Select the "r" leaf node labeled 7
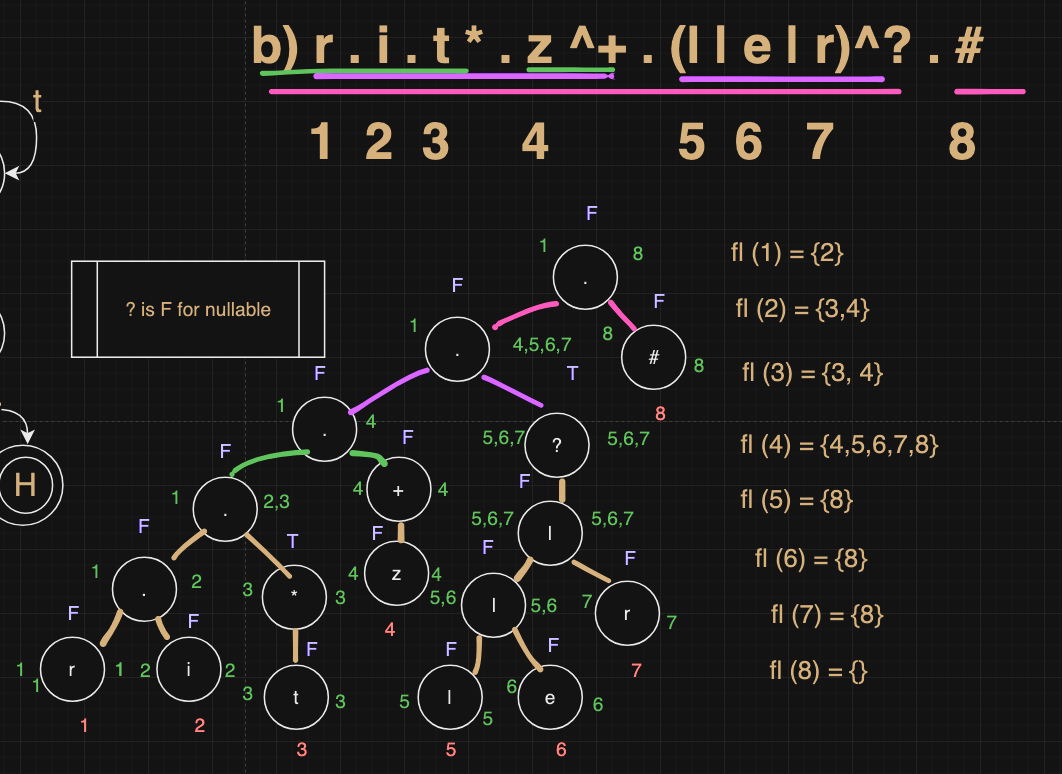The width and height of the screenshot is (1062, 774). [x=627, y=613]
